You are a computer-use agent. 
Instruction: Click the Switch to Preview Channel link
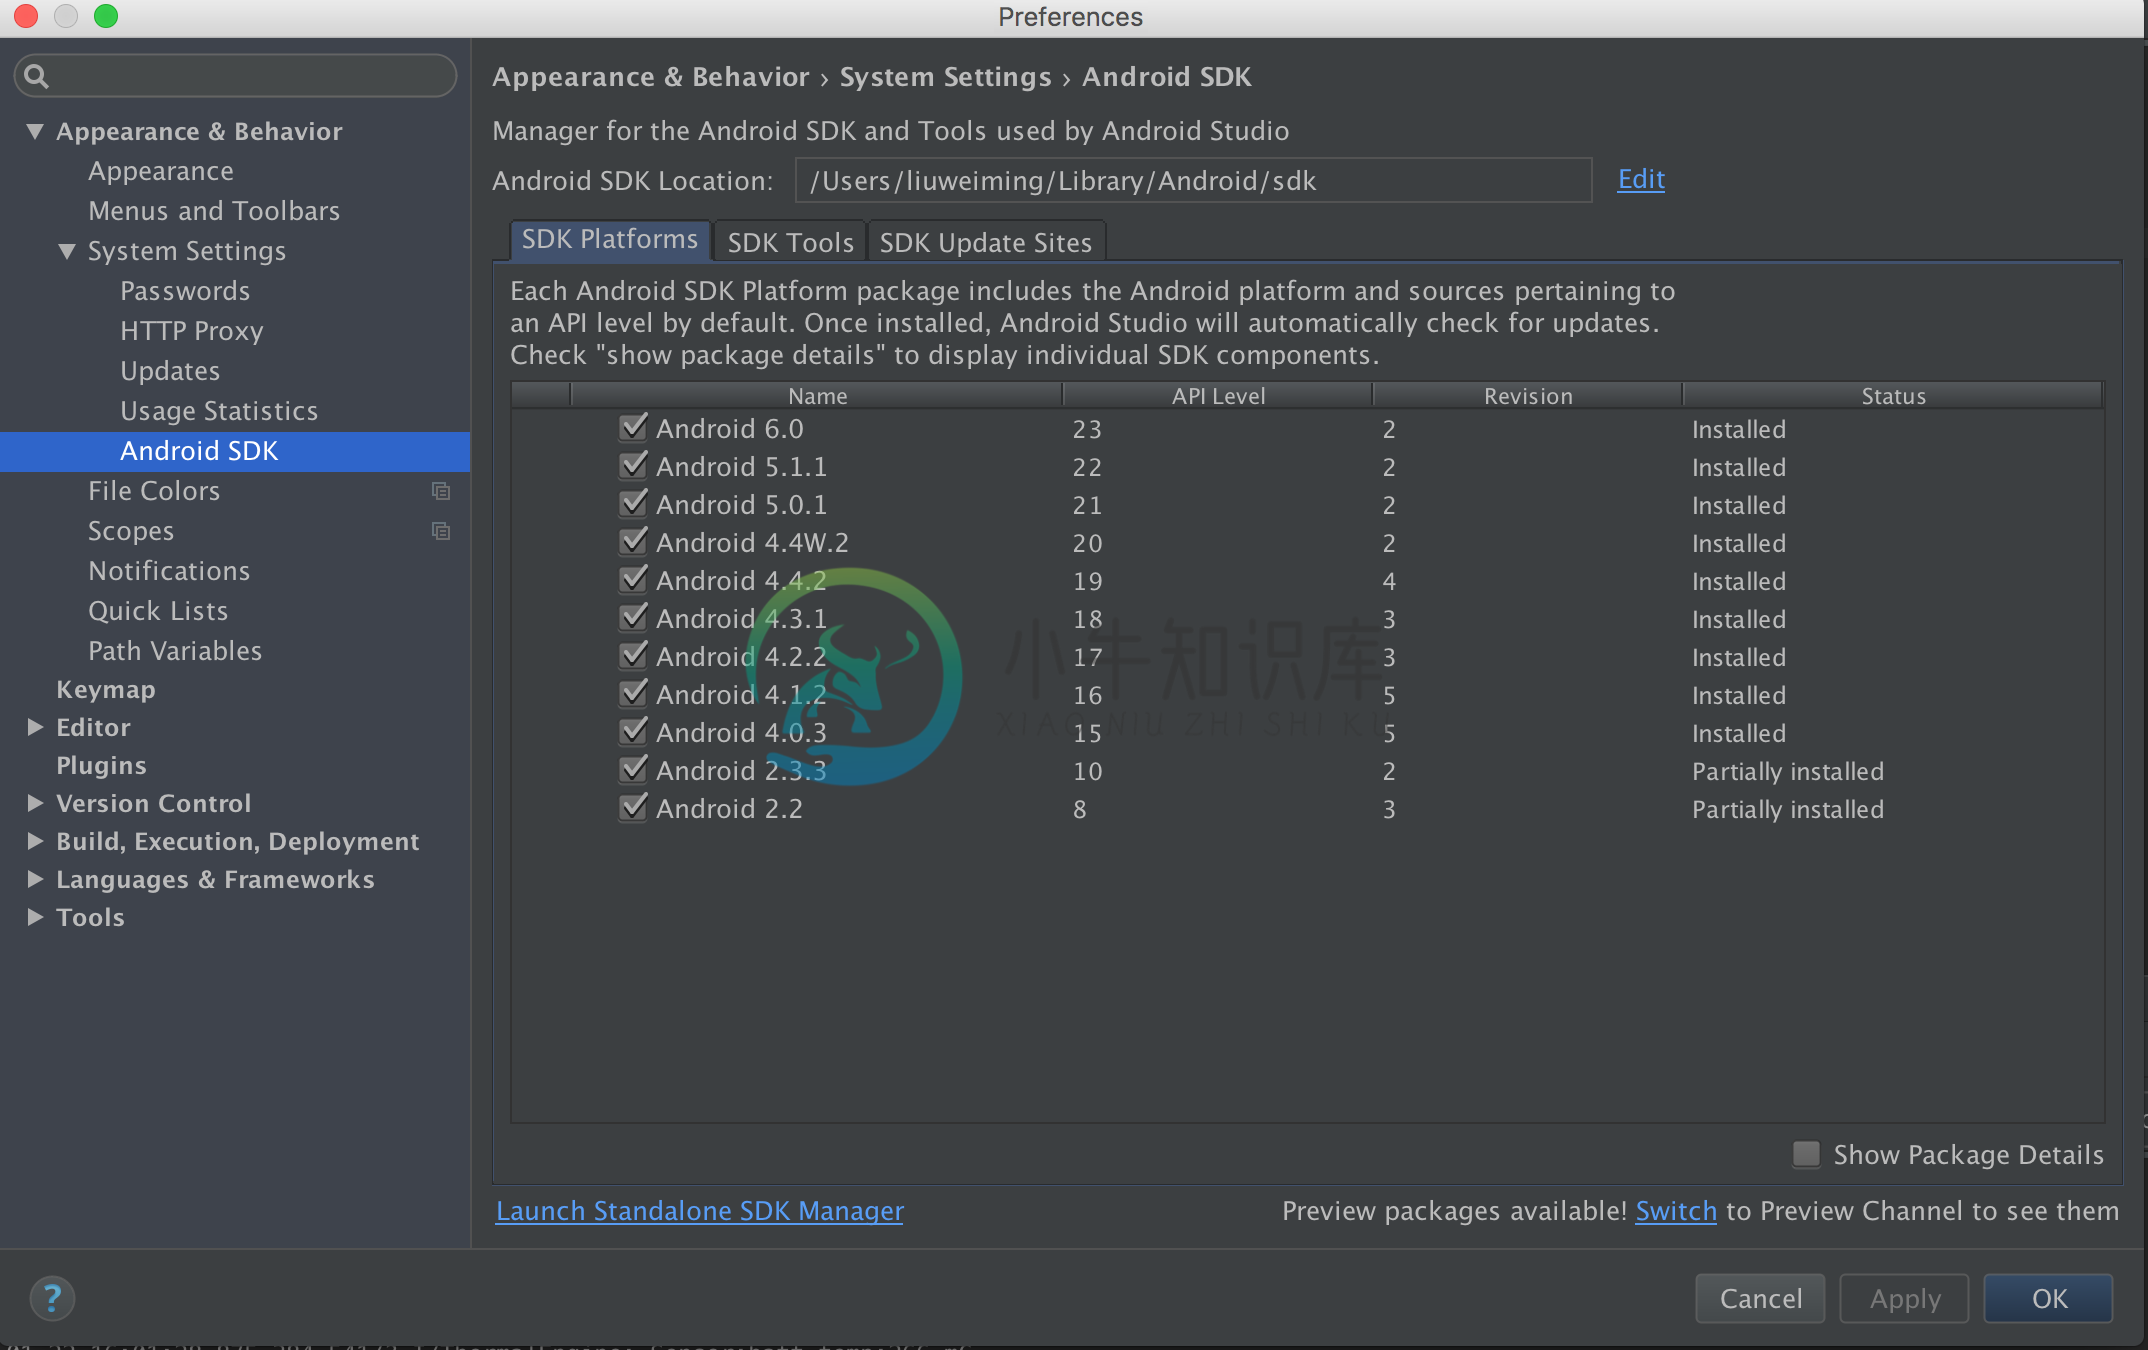click(1676, 1211)
